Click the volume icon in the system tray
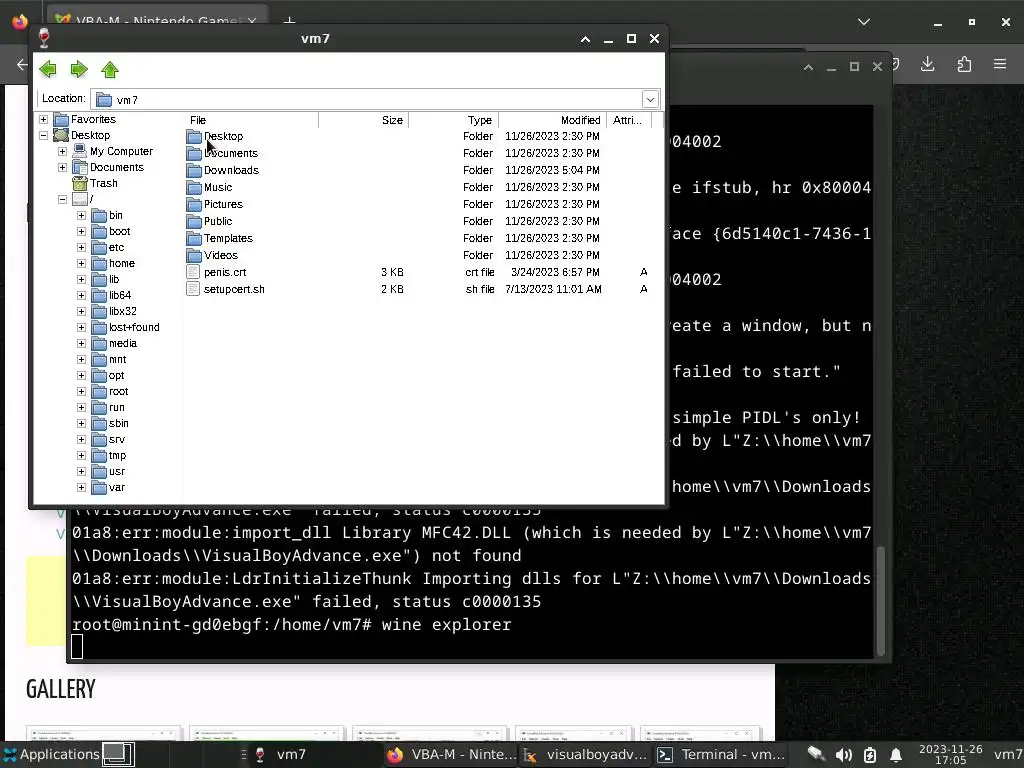Viewport: 1024px width, 768px height. coord(843,755)
